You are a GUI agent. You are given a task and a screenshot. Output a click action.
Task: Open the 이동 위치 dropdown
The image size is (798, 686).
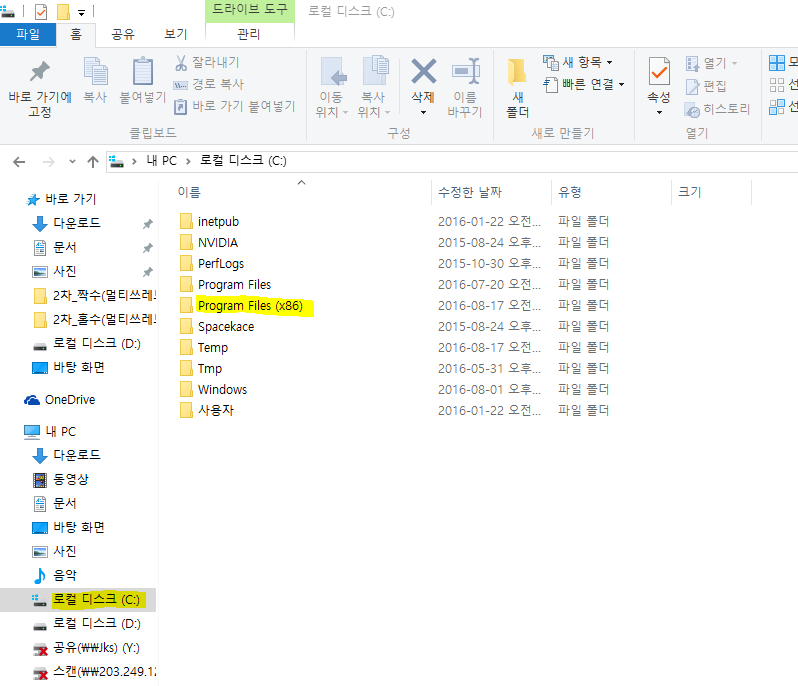point(332,105)
